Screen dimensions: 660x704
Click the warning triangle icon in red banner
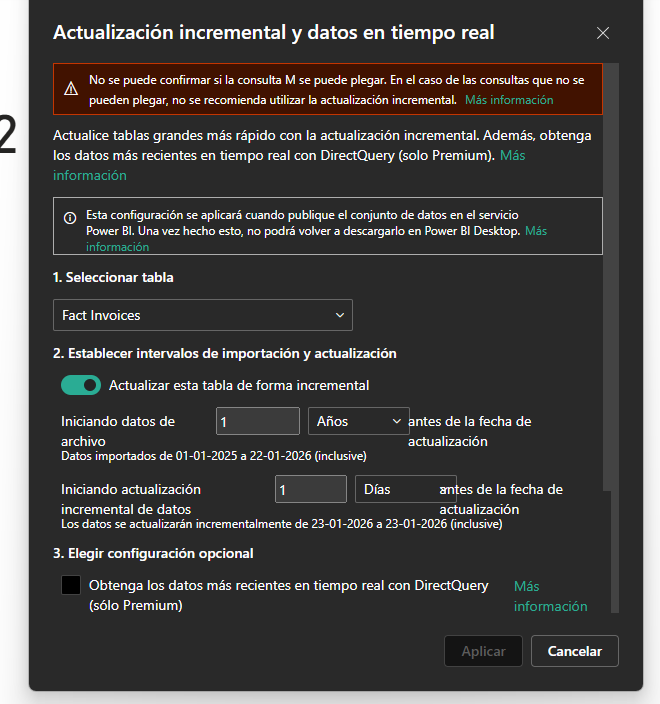71,89
